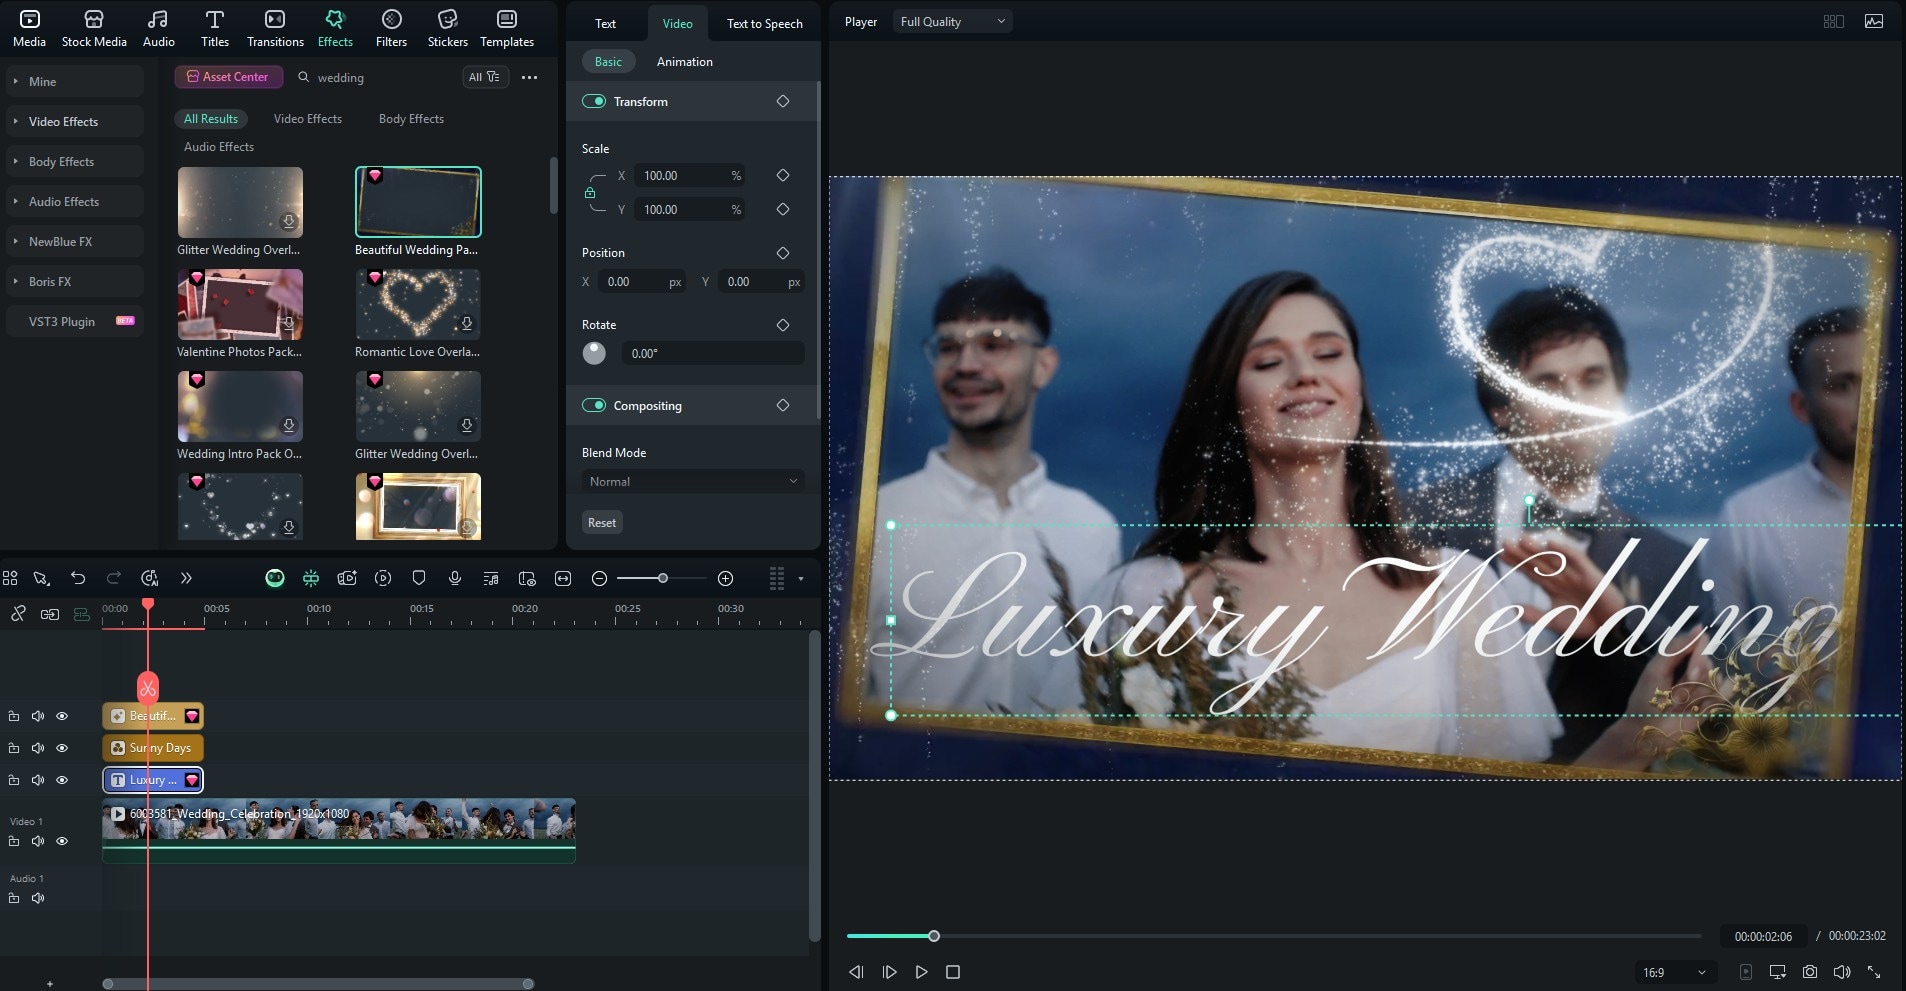The width and height of the screenshot is (1906, 991).
Task: Click the Rotate dial knob
Action: 594,353
